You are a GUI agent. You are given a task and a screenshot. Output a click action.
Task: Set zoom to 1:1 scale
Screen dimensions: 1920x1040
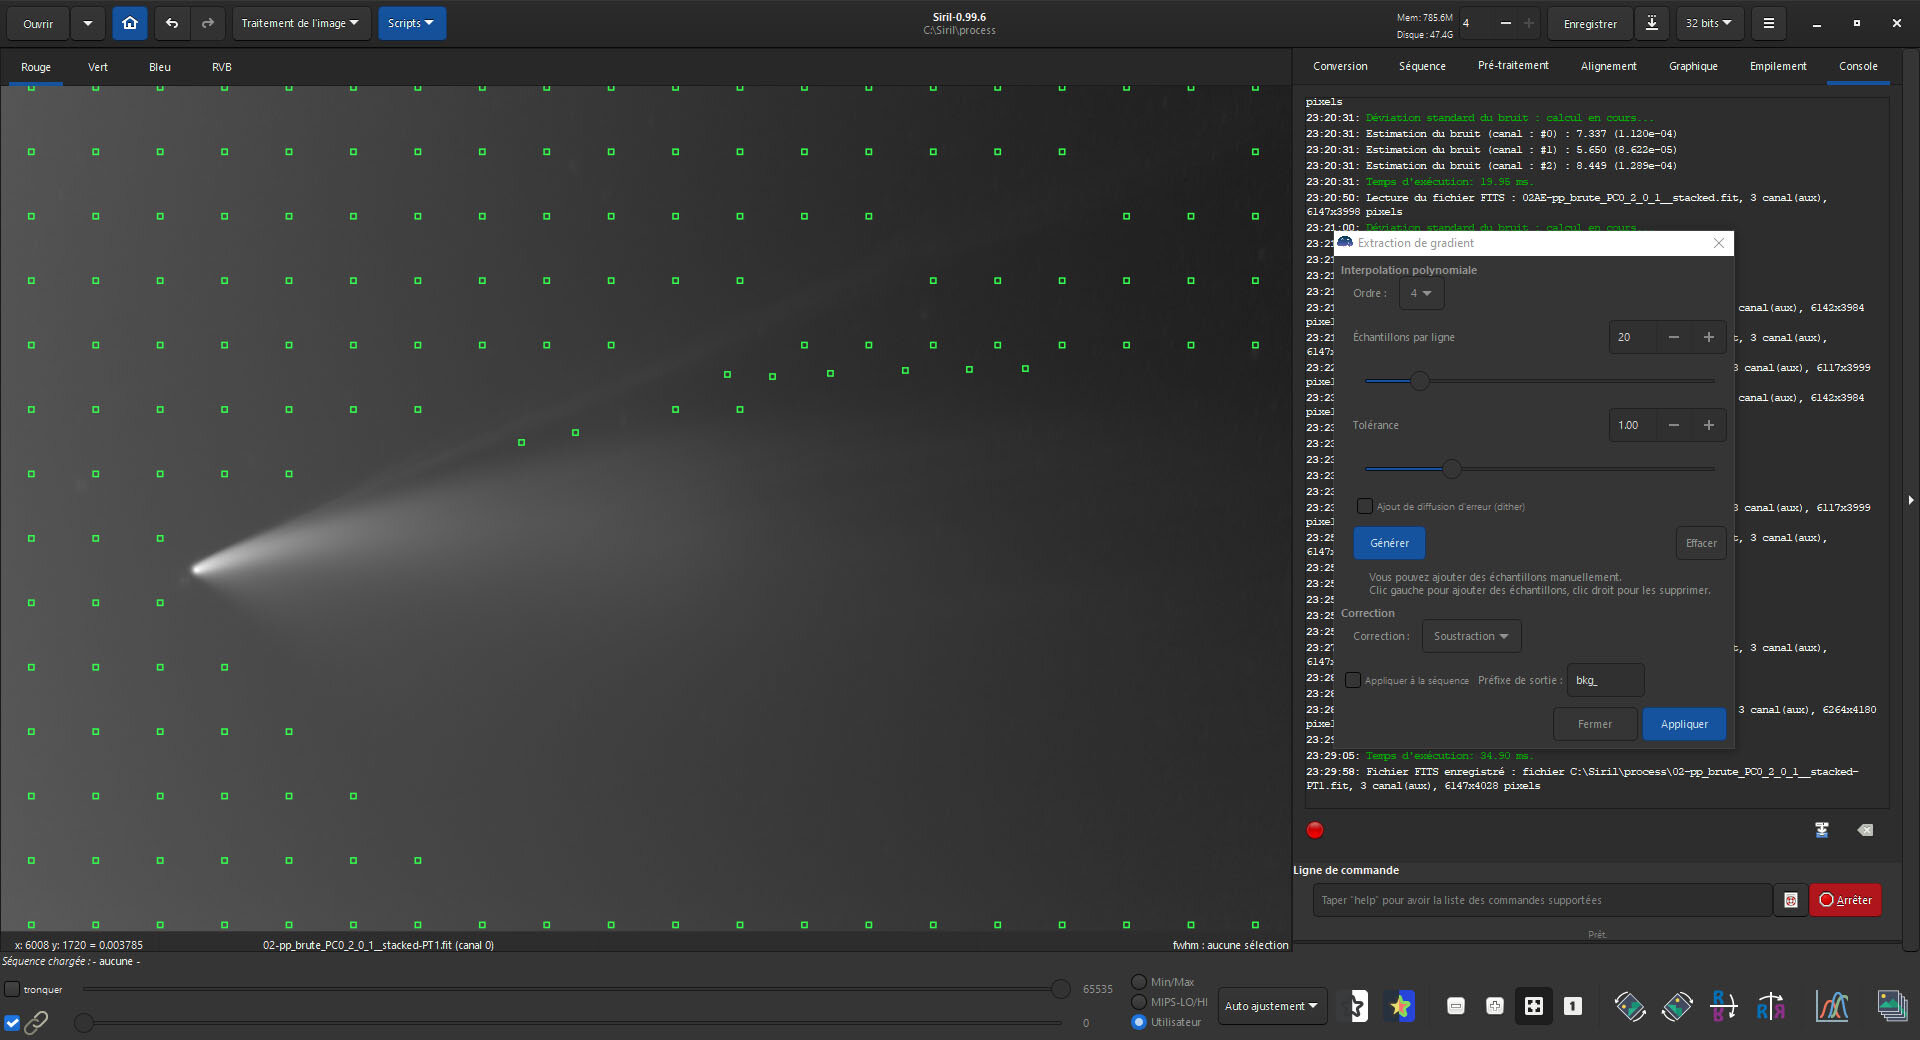point(1573,1006)
